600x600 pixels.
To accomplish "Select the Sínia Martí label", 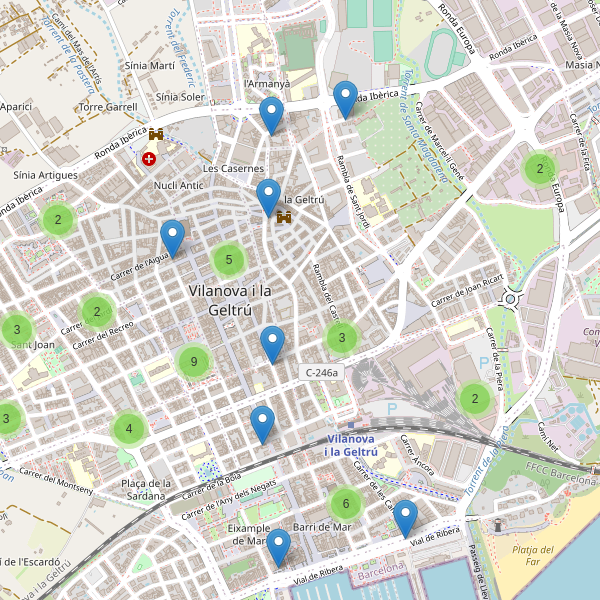I will pos(150,66).
